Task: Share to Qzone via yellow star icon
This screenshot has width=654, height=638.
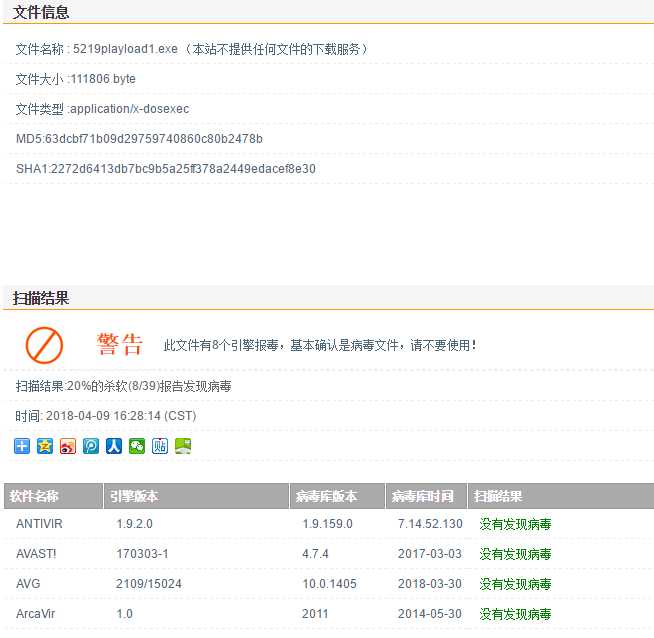Action: (x=45, y=446)
